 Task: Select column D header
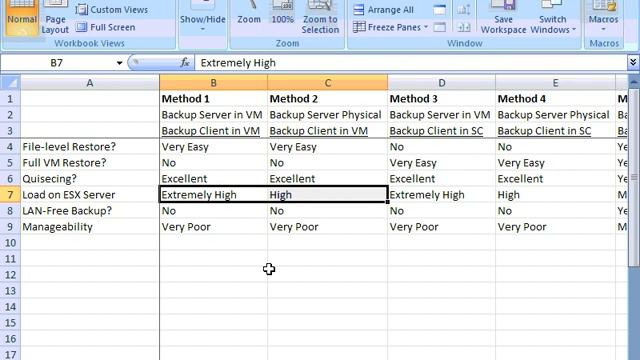[x=442, y=83]
